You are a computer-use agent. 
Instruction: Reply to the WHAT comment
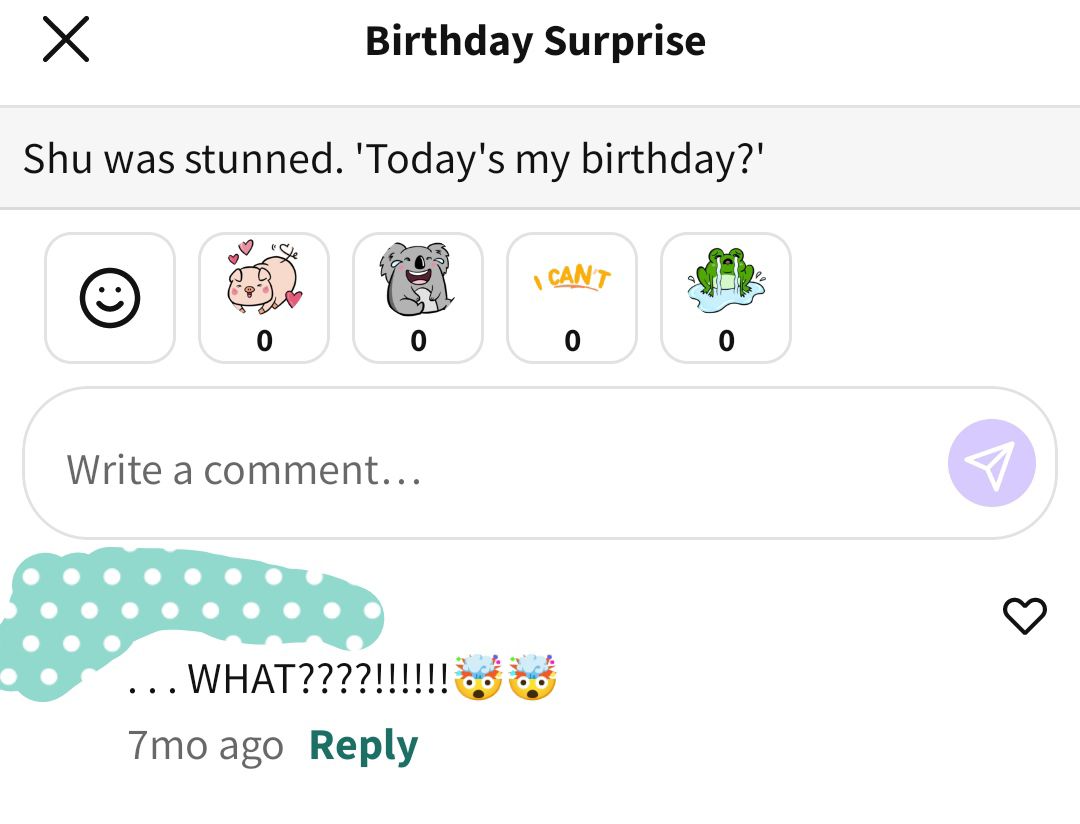click(363, 745)
